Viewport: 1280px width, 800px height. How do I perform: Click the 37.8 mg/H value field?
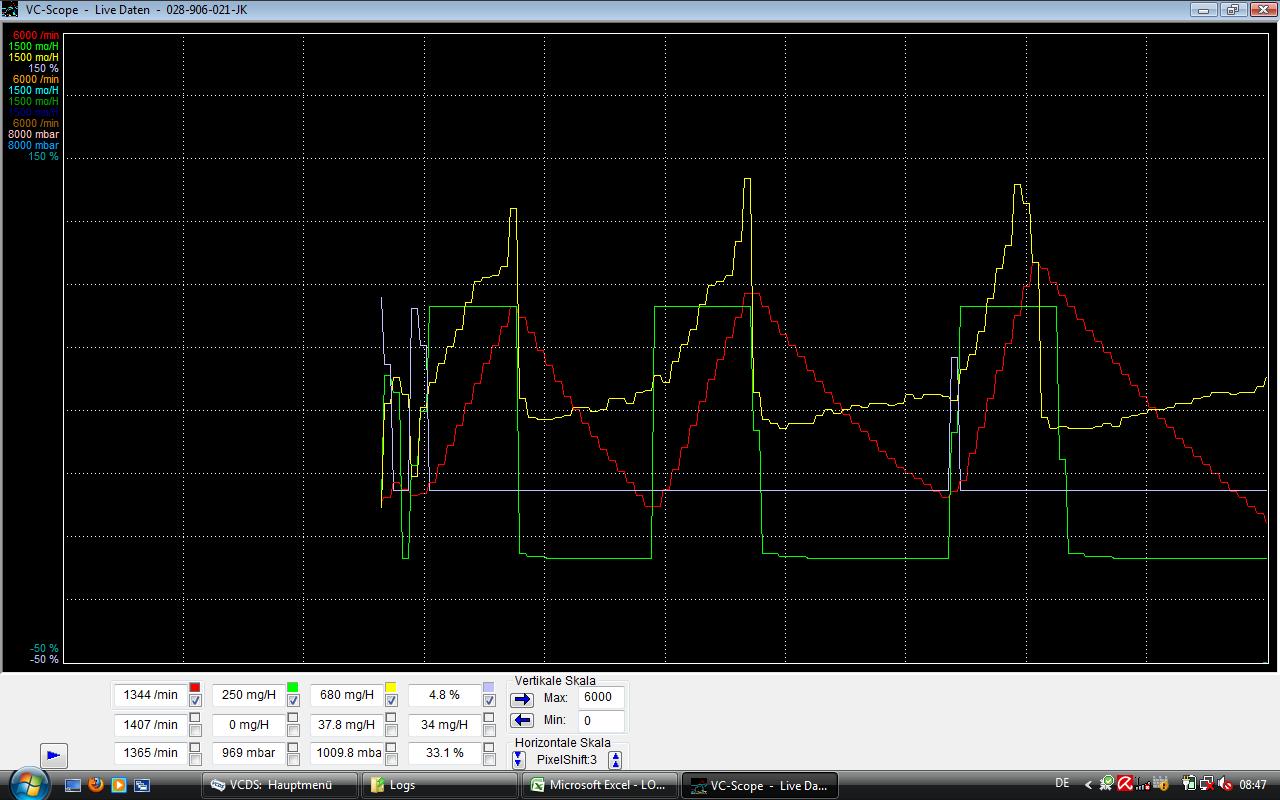click(x=347, y=724)
